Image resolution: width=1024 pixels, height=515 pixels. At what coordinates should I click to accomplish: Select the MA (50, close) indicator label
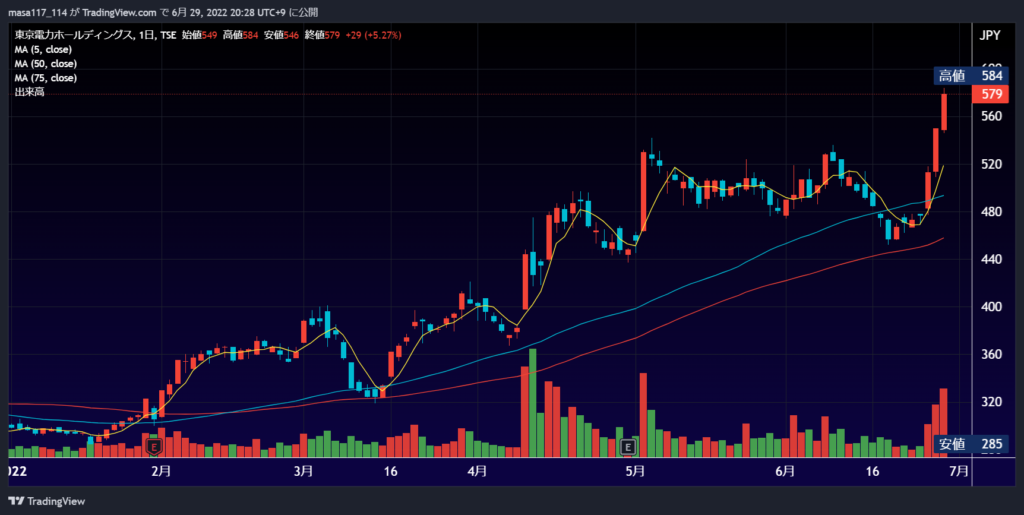click(46, 64)
